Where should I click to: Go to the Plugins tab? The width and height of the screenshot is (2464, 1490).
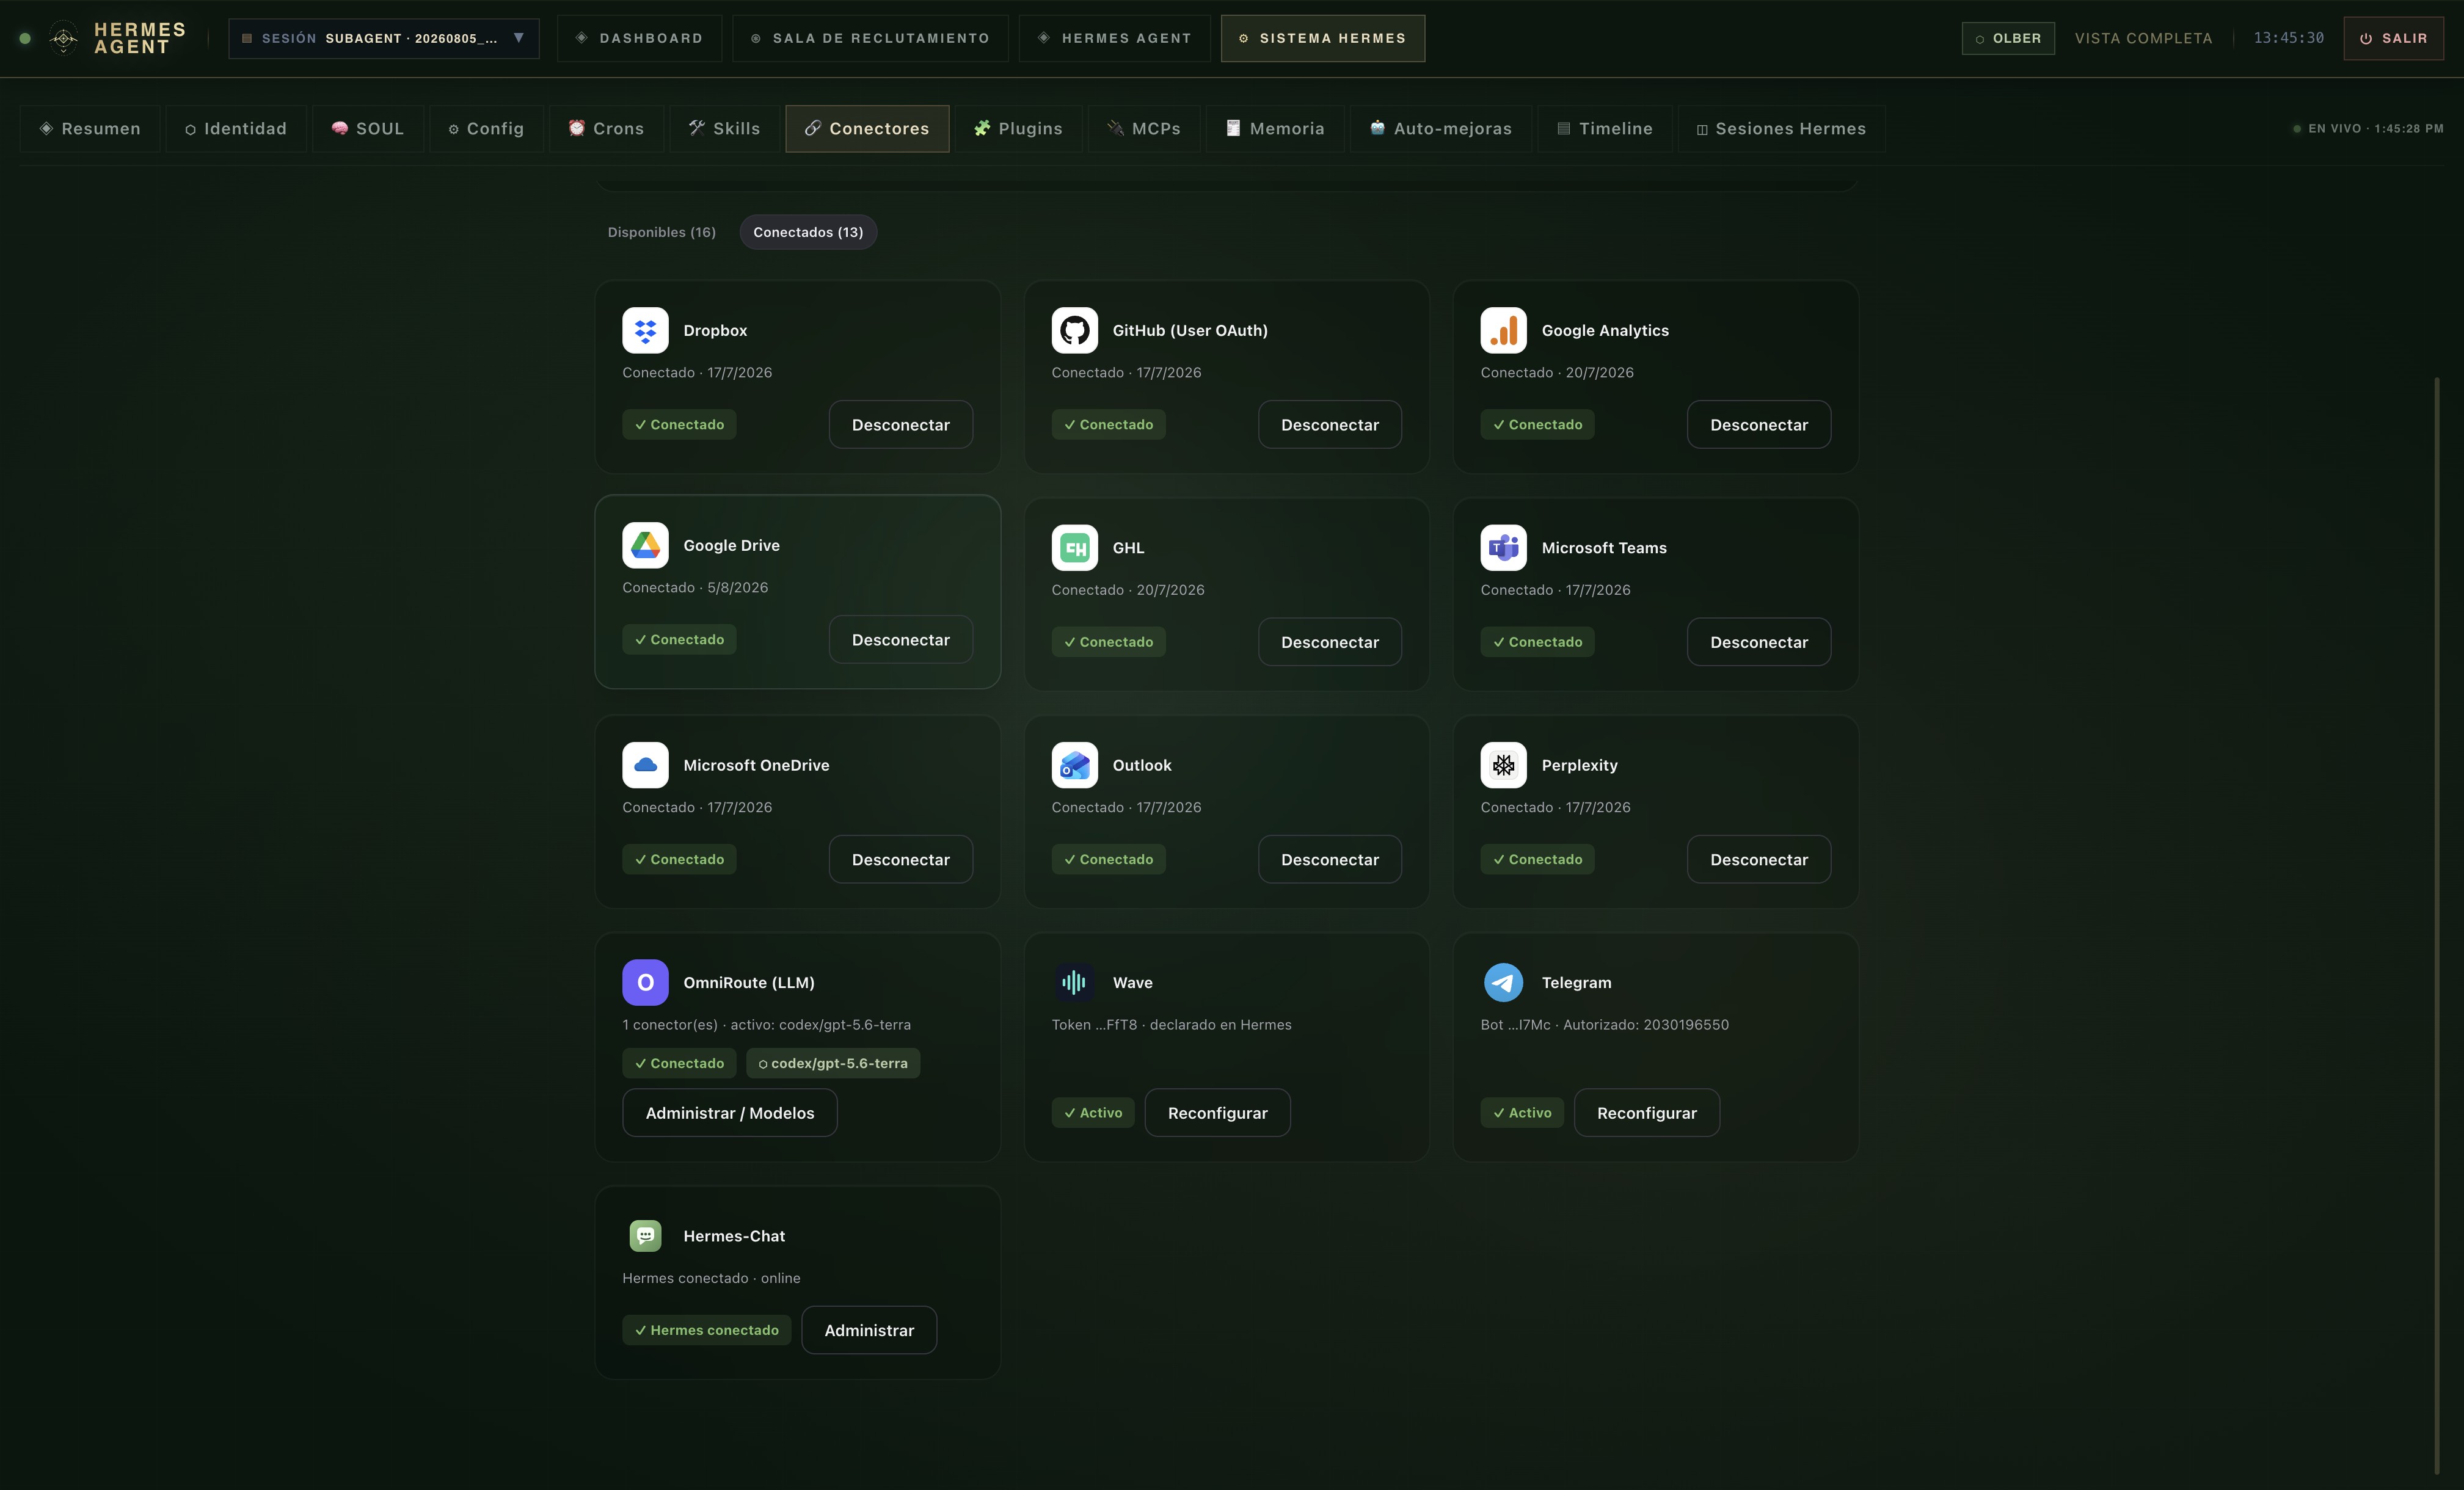coord(1019,128)
